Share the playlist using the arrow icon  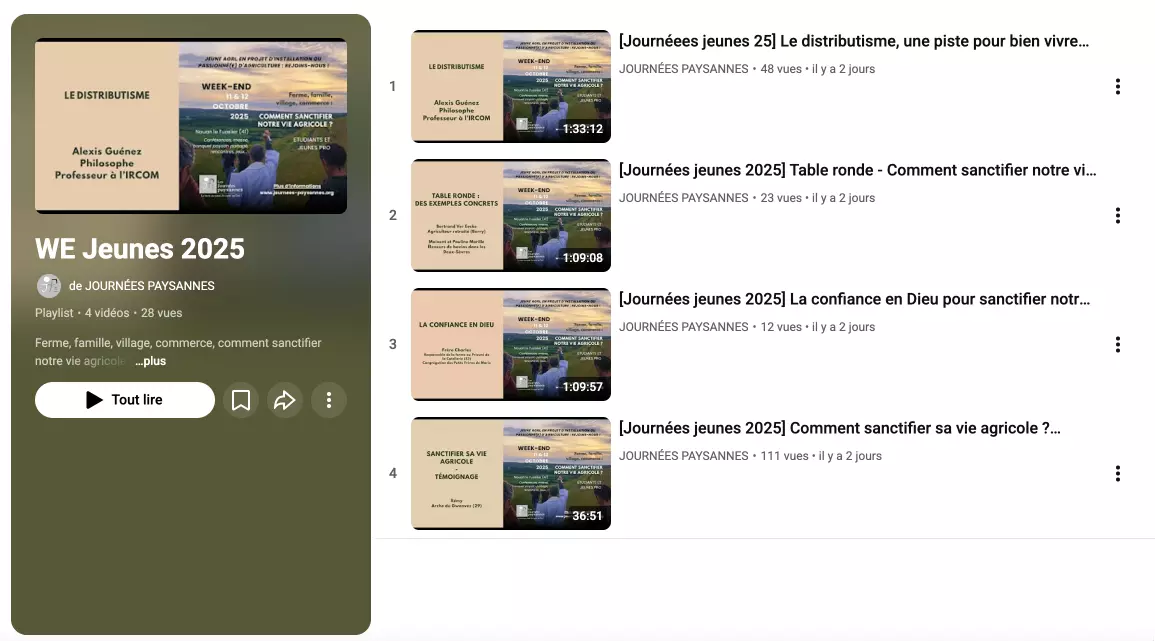pyautogui.click(x=285, y=400)
